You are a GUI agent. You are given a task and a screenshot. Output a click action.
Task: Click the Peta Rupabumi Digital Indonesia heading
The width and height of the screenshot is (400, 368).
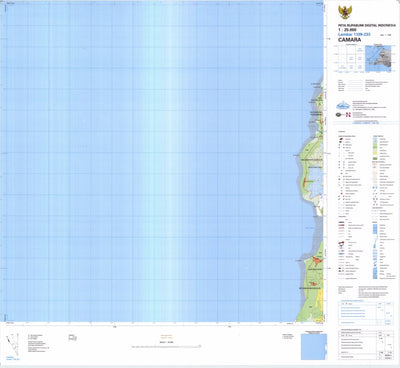click(367, 25)
